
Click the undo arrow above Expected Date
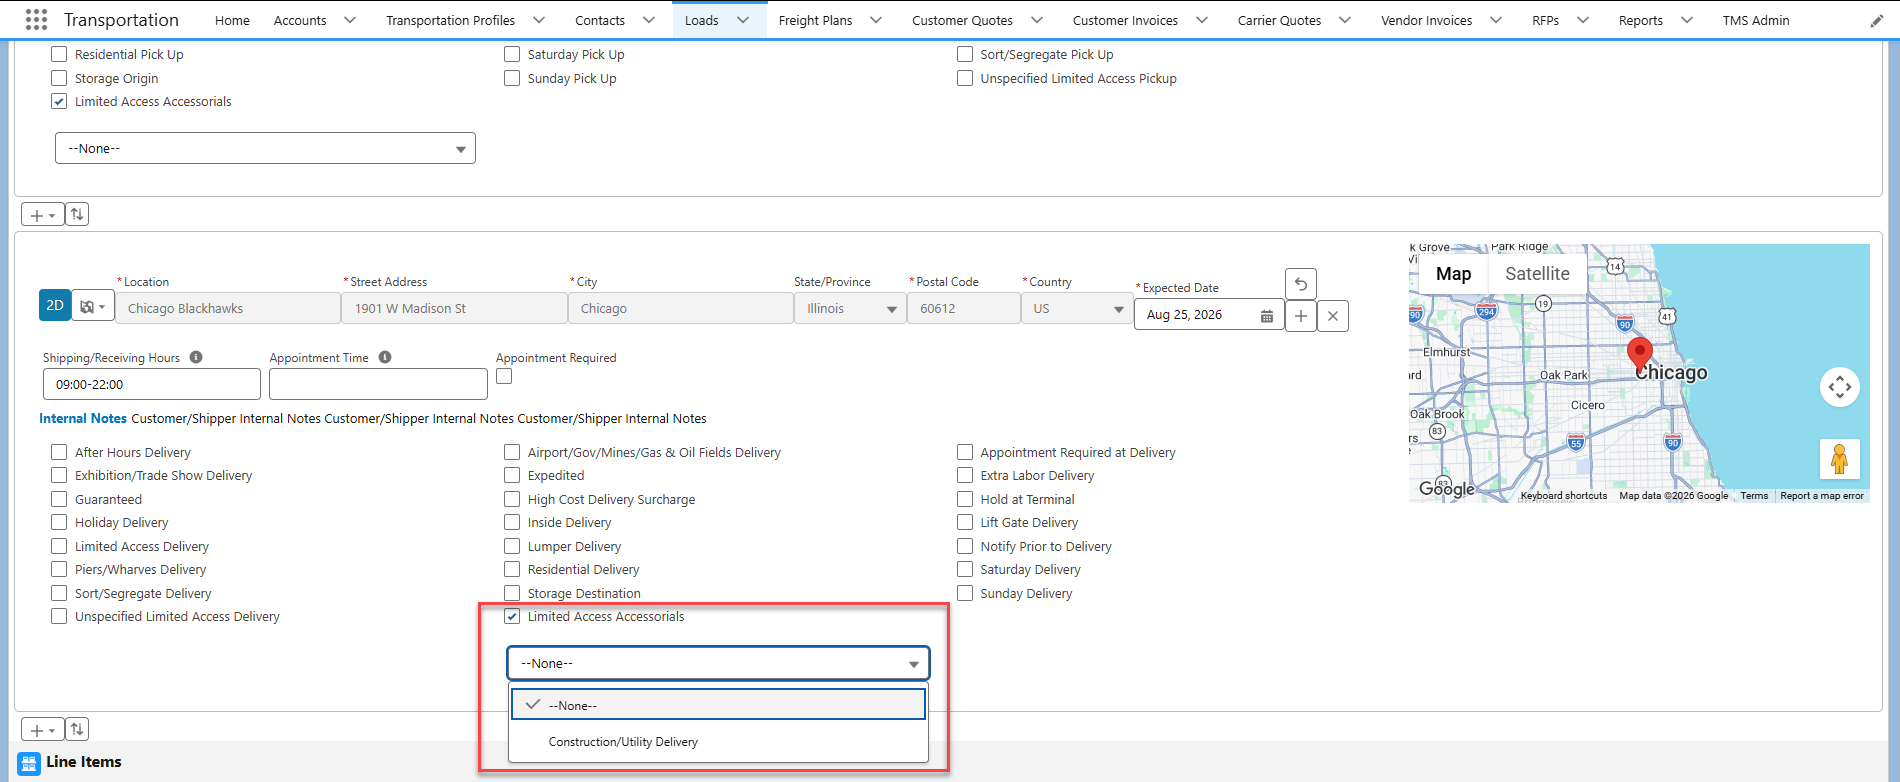(1300, 284)
